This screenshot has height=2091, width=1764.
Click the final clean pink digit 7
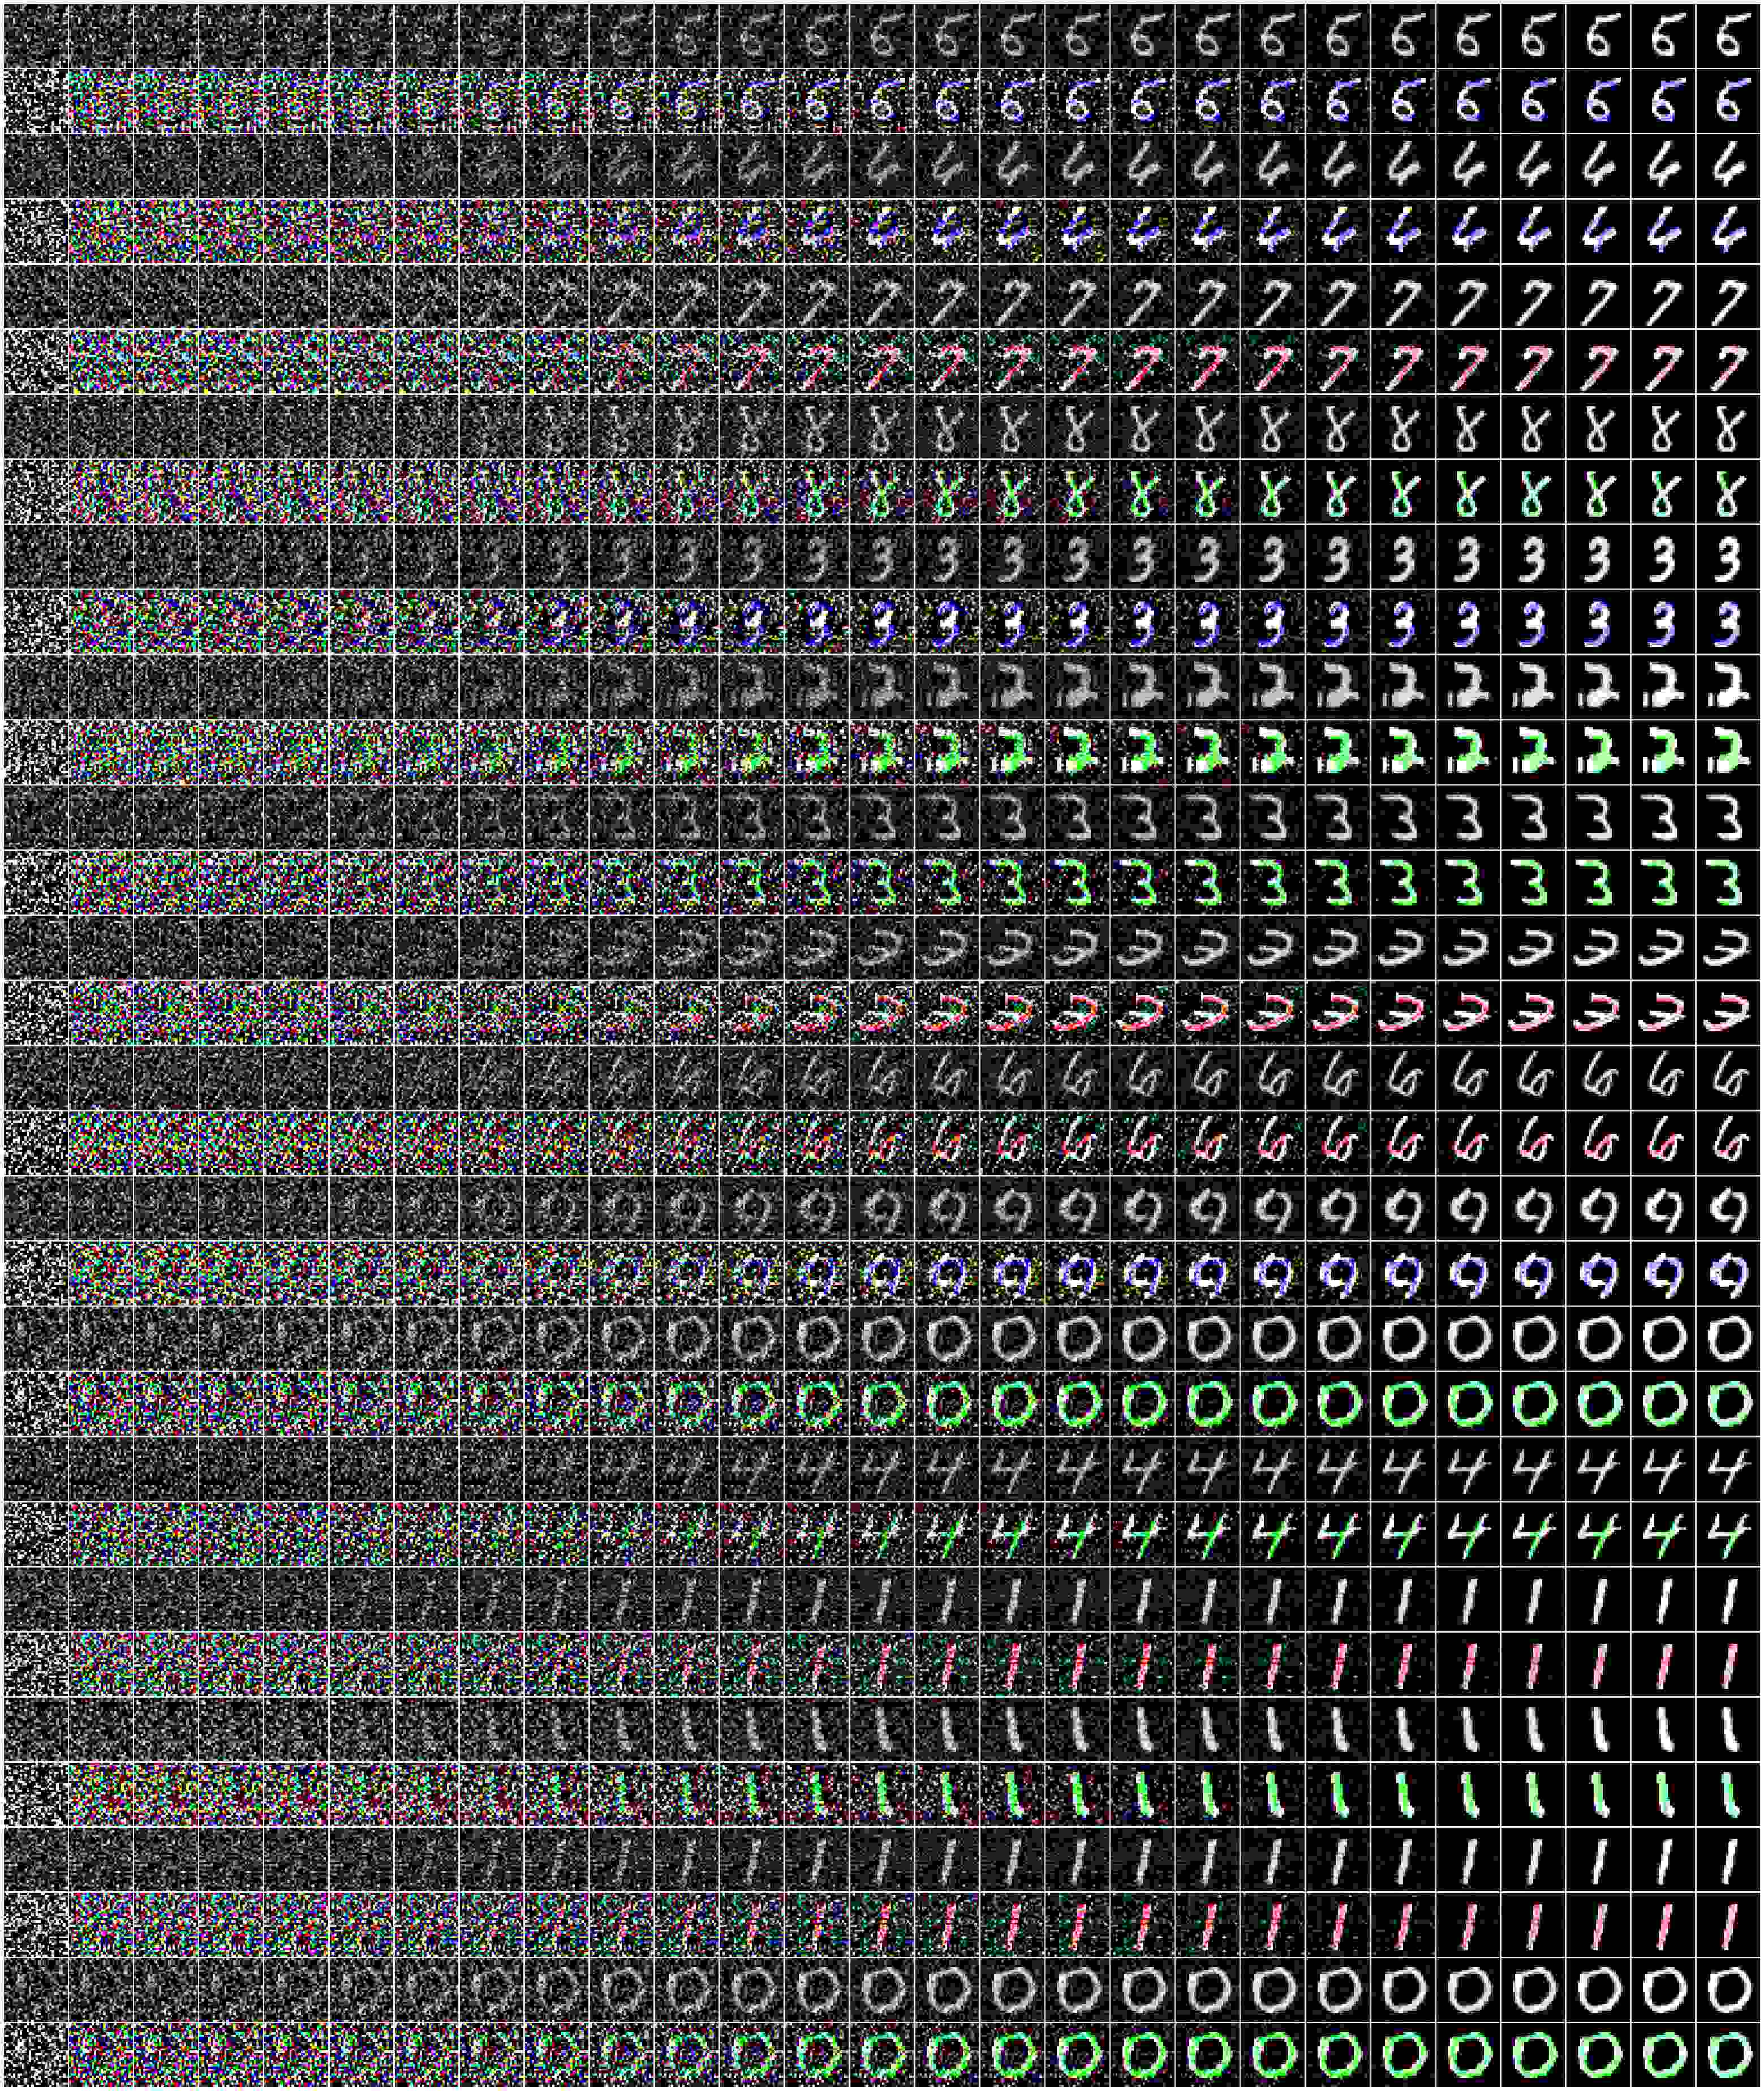point(1730,361)
